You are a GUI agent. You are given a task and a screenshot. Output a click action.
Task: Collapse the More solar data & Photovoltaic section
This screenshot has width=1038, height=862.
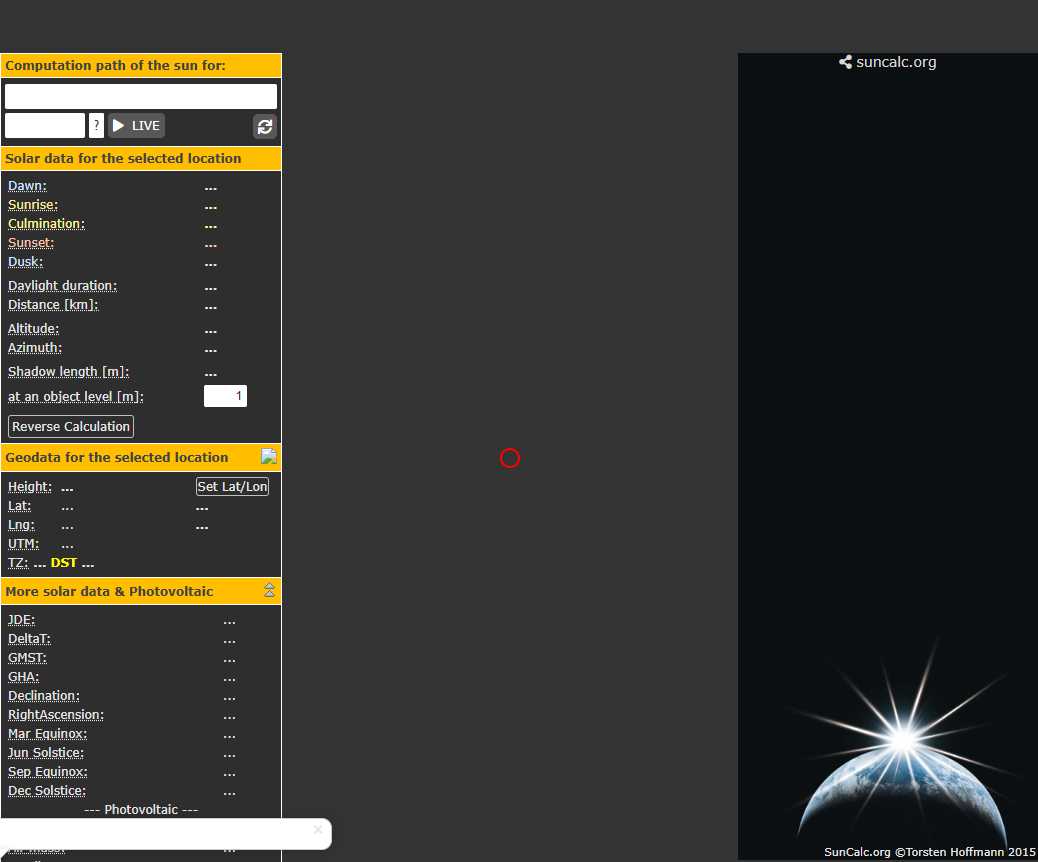[x=269, y=591]
